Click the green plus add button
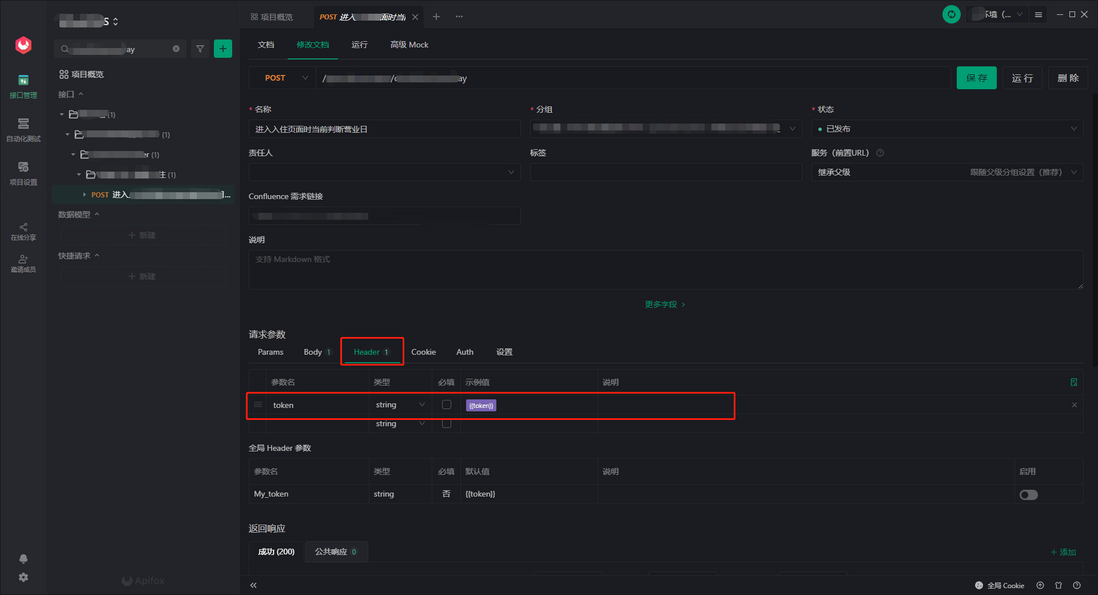The image size is (1098, 595). tap(223, 49)
